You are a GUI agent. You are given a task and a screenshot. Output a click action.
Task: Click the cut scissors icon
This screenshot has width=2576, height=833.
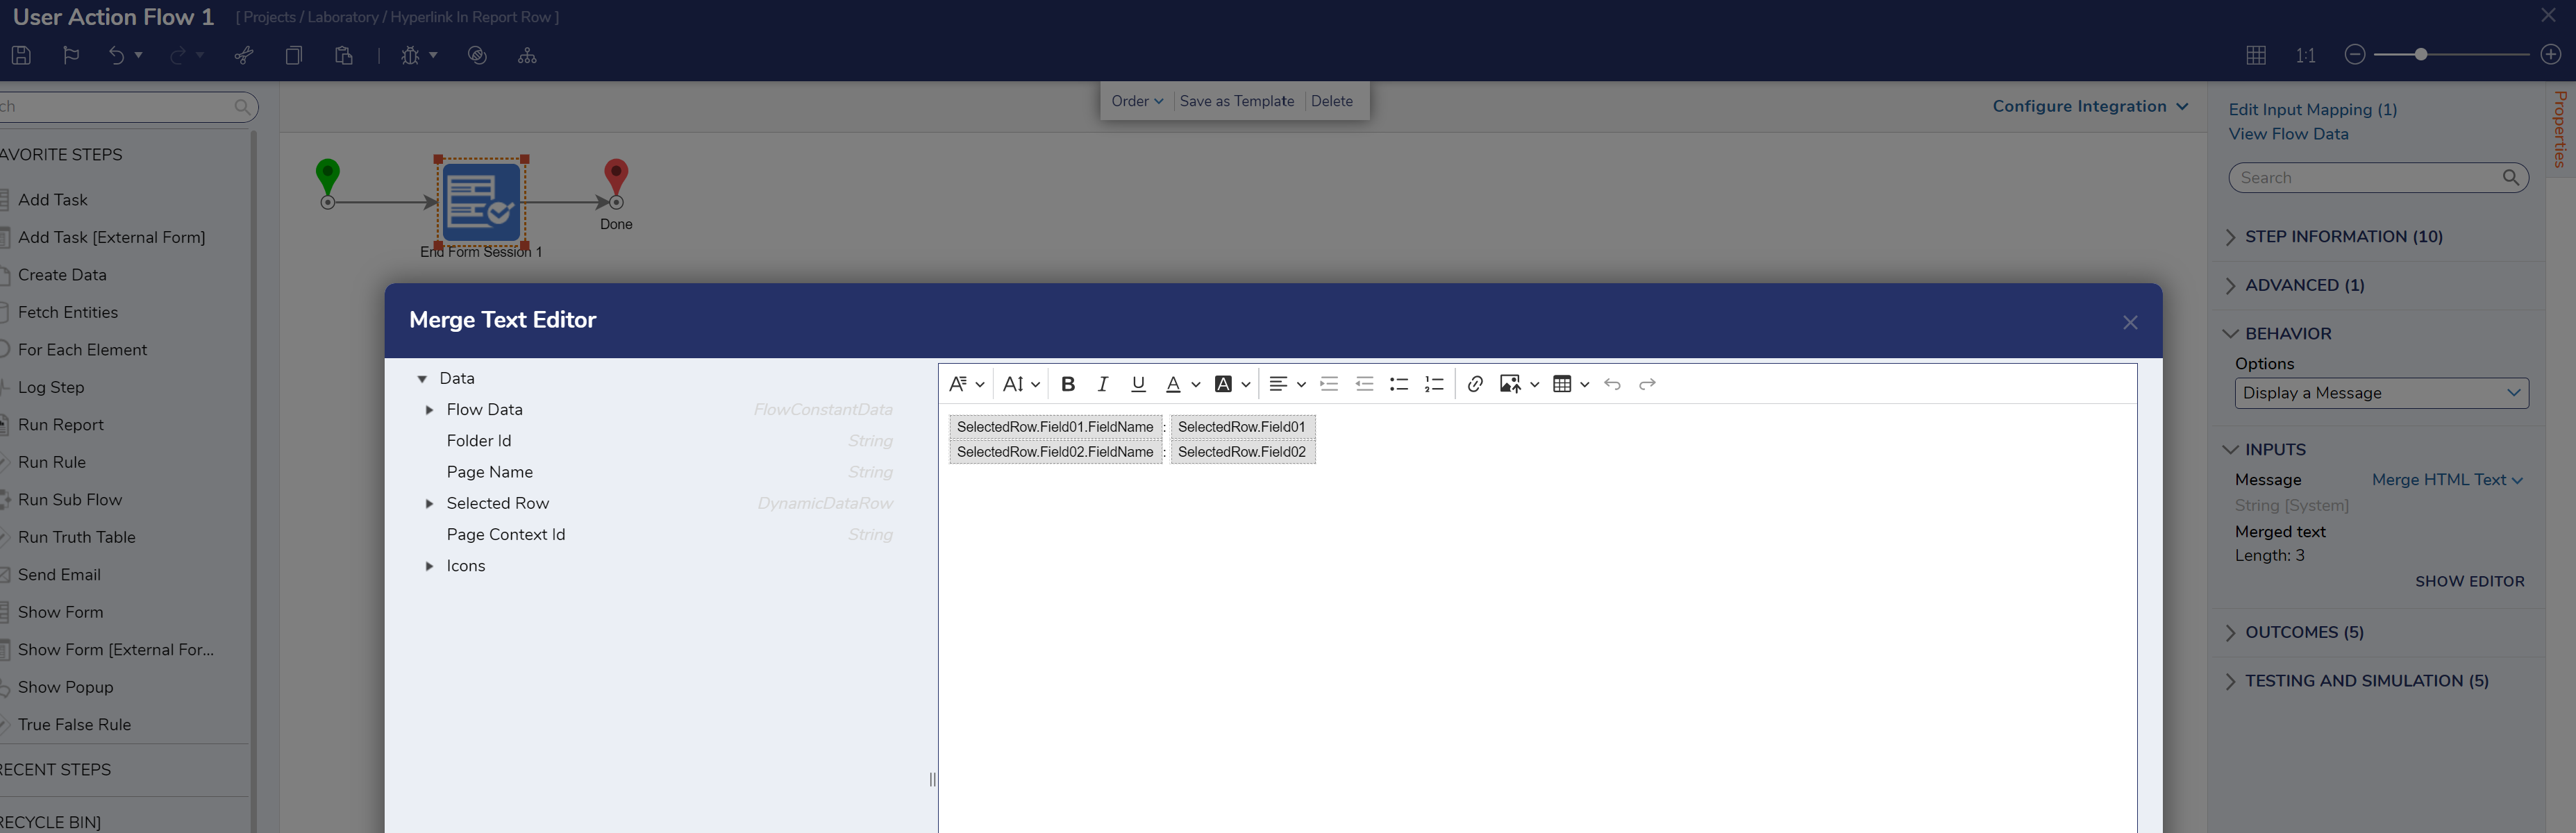point(243,56)
